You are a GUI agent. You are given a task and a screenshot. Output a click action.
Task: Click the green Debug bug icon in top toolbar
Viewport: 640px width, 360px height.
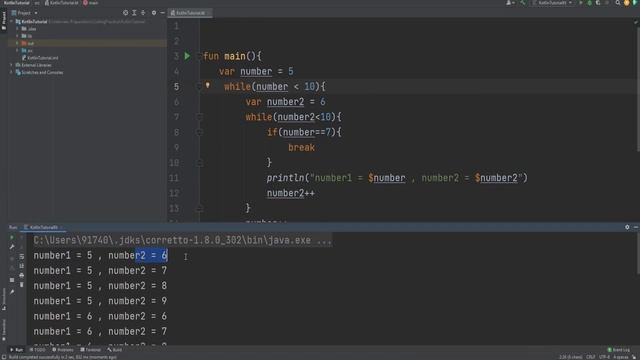coord(589,3)
